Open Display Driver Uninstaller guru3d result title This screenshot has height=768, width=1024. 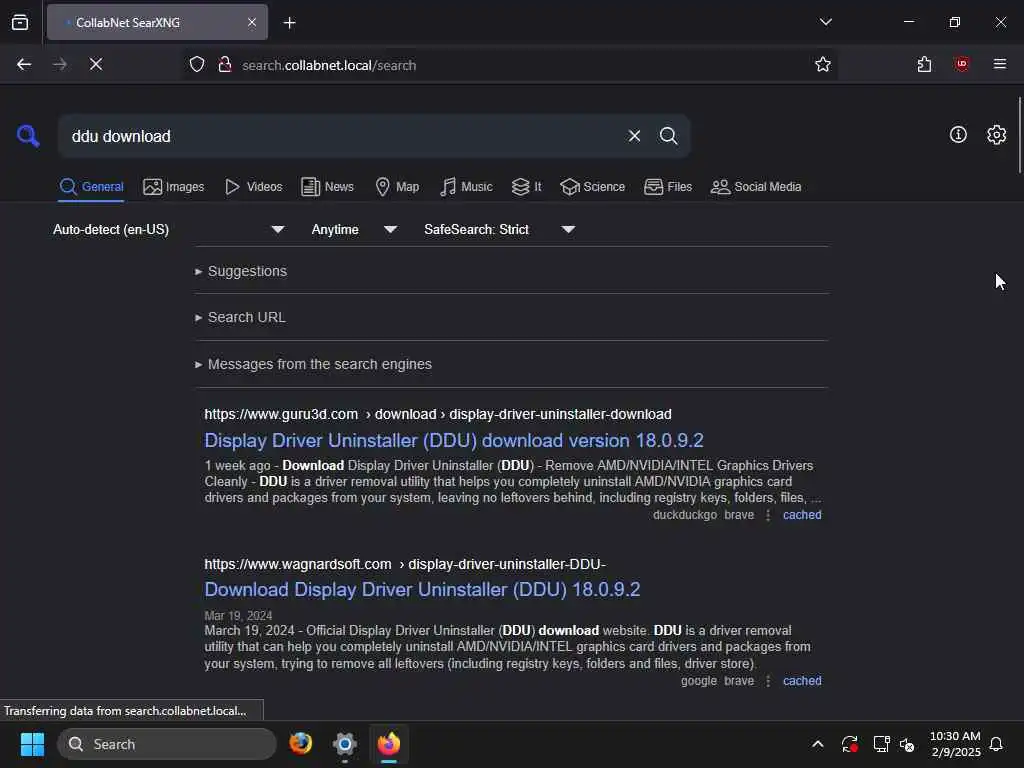coord(454,440)
